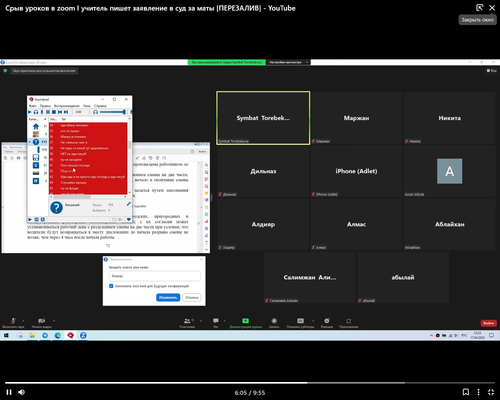Toggle remember my name checkbox

coord(111,286)
